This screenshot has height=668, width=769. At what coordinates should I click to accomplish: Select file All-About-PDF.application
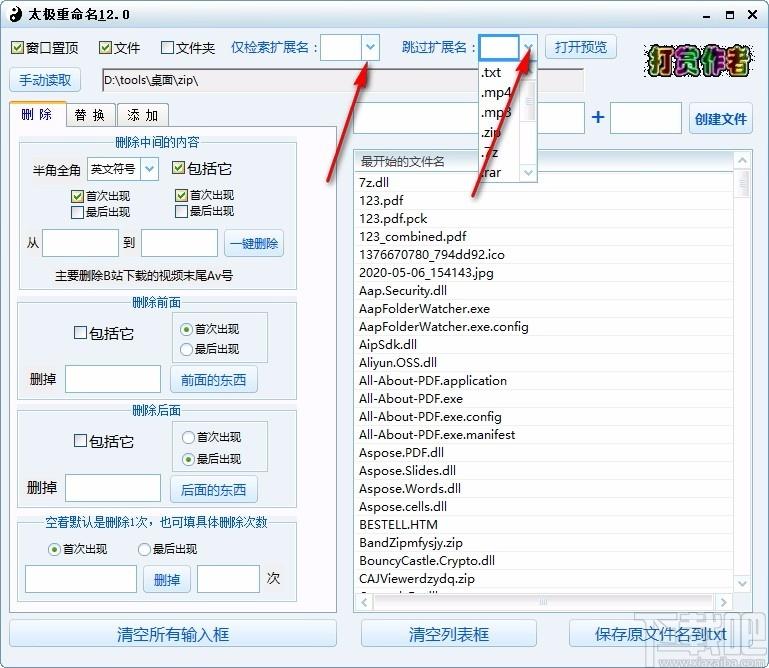(544, 381)
